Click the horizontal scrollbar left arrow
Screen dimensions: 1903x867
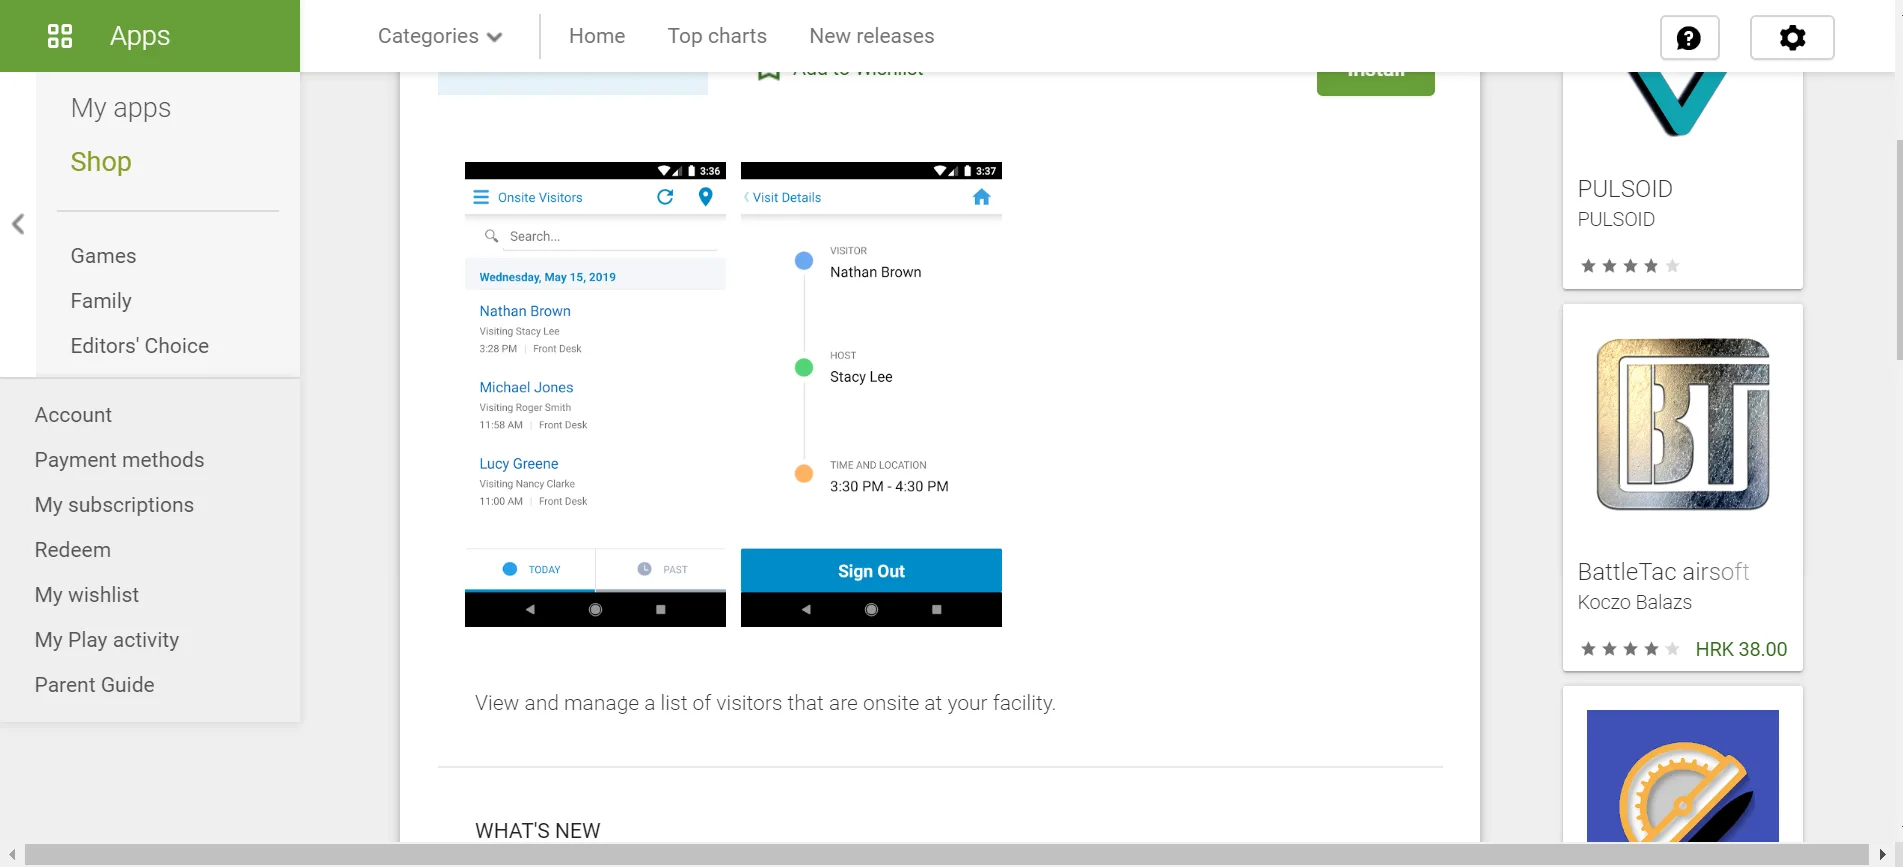[x=11, y=855]
